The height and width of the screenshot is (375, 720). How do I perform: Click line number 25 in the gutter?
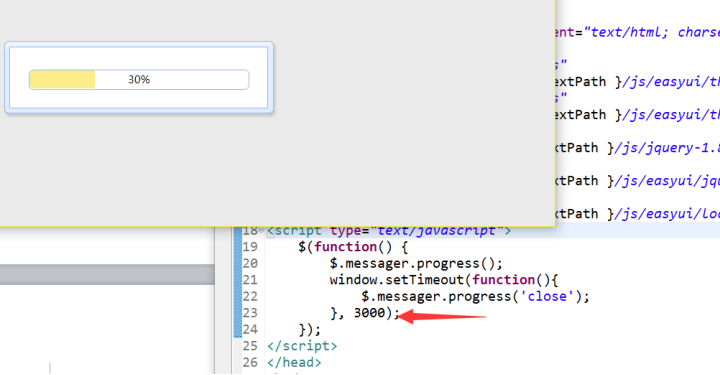[x=250, y=346]
